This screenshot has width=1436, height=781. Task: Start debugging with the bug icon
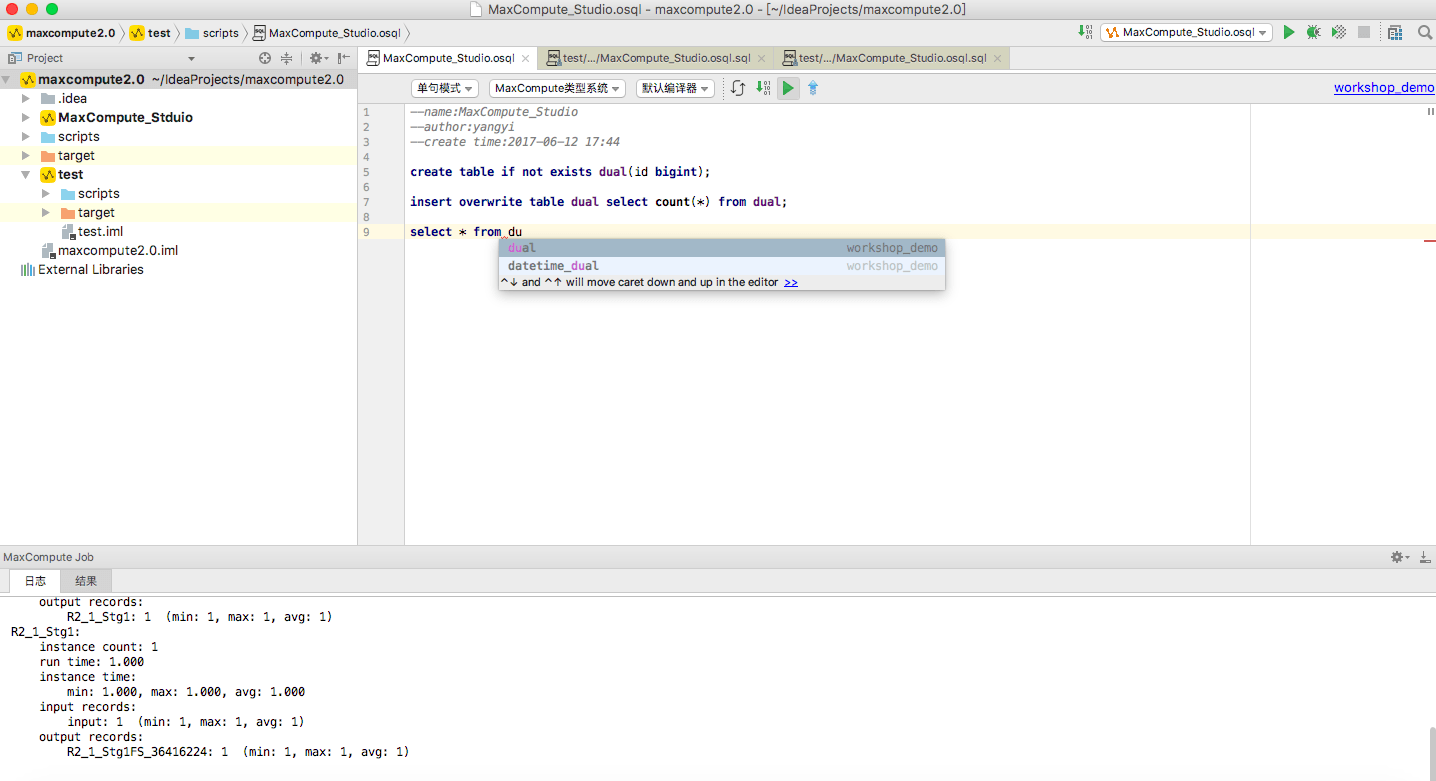[1313, 32]
